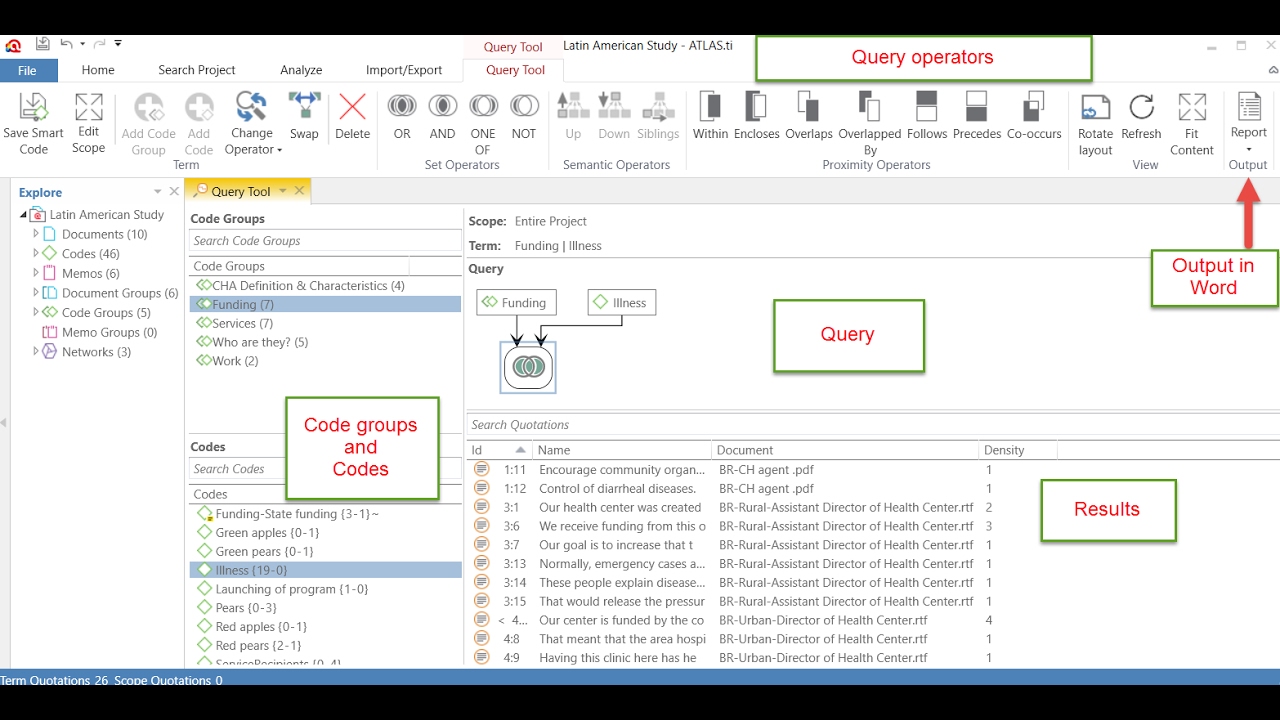Collapse the Latin American Study root node
This screenshot has height=720, width=1280.
pyautogui.click(x=24, y=215)
